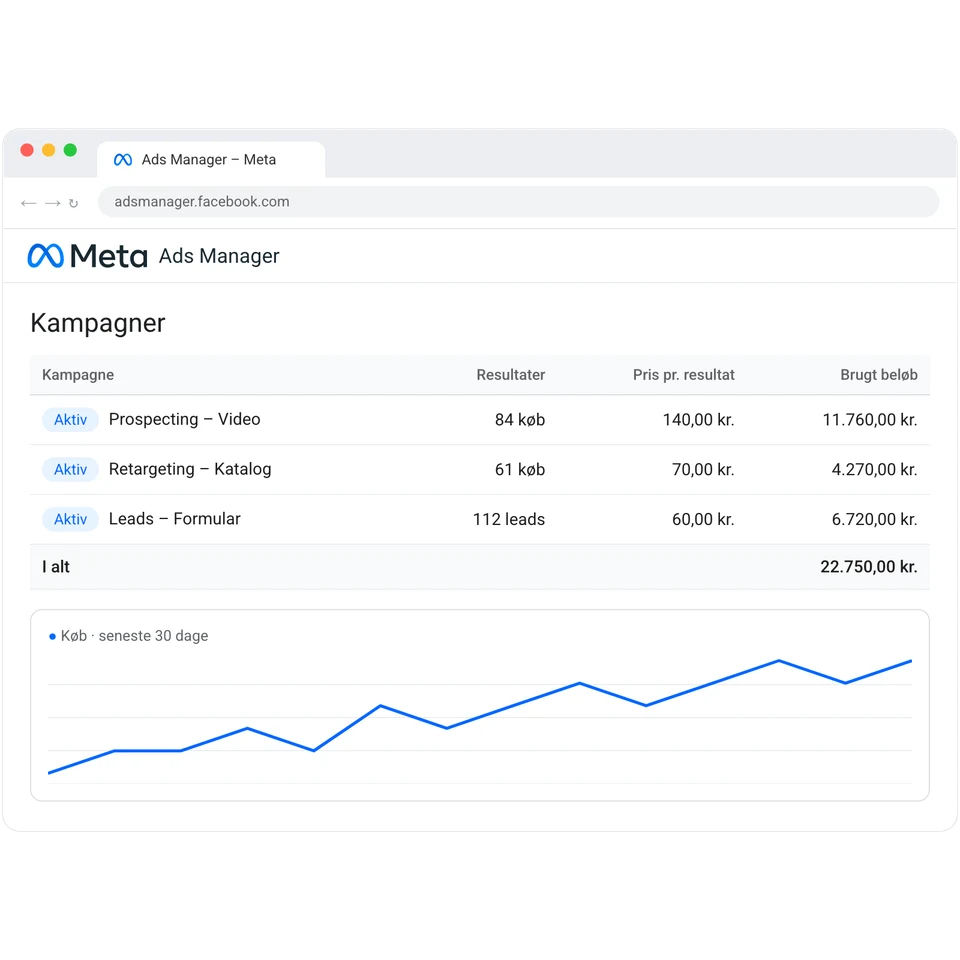Viewport: 960px width, 960px height.
Task: Click the last data point on purchases chart
Action: [911, 661]
